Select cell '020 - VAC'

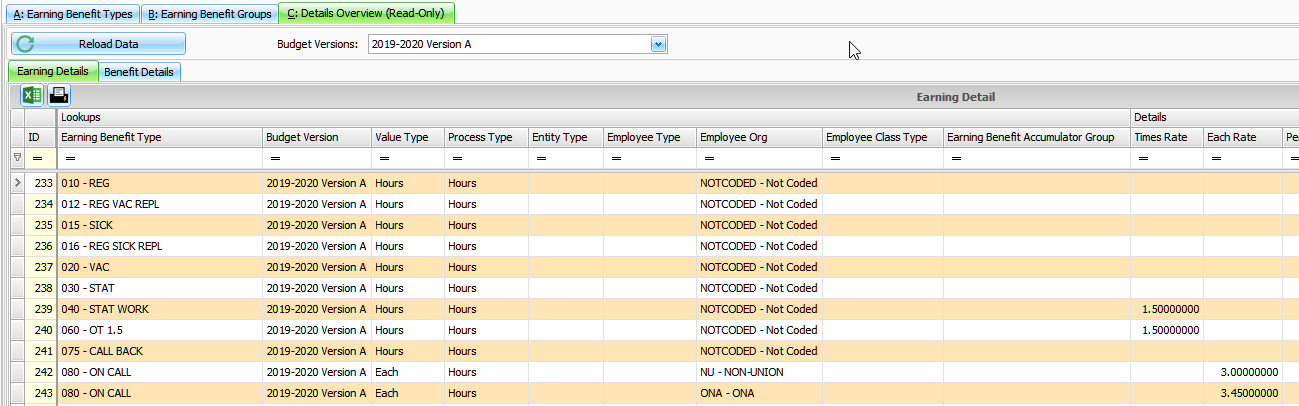point(159,267)
